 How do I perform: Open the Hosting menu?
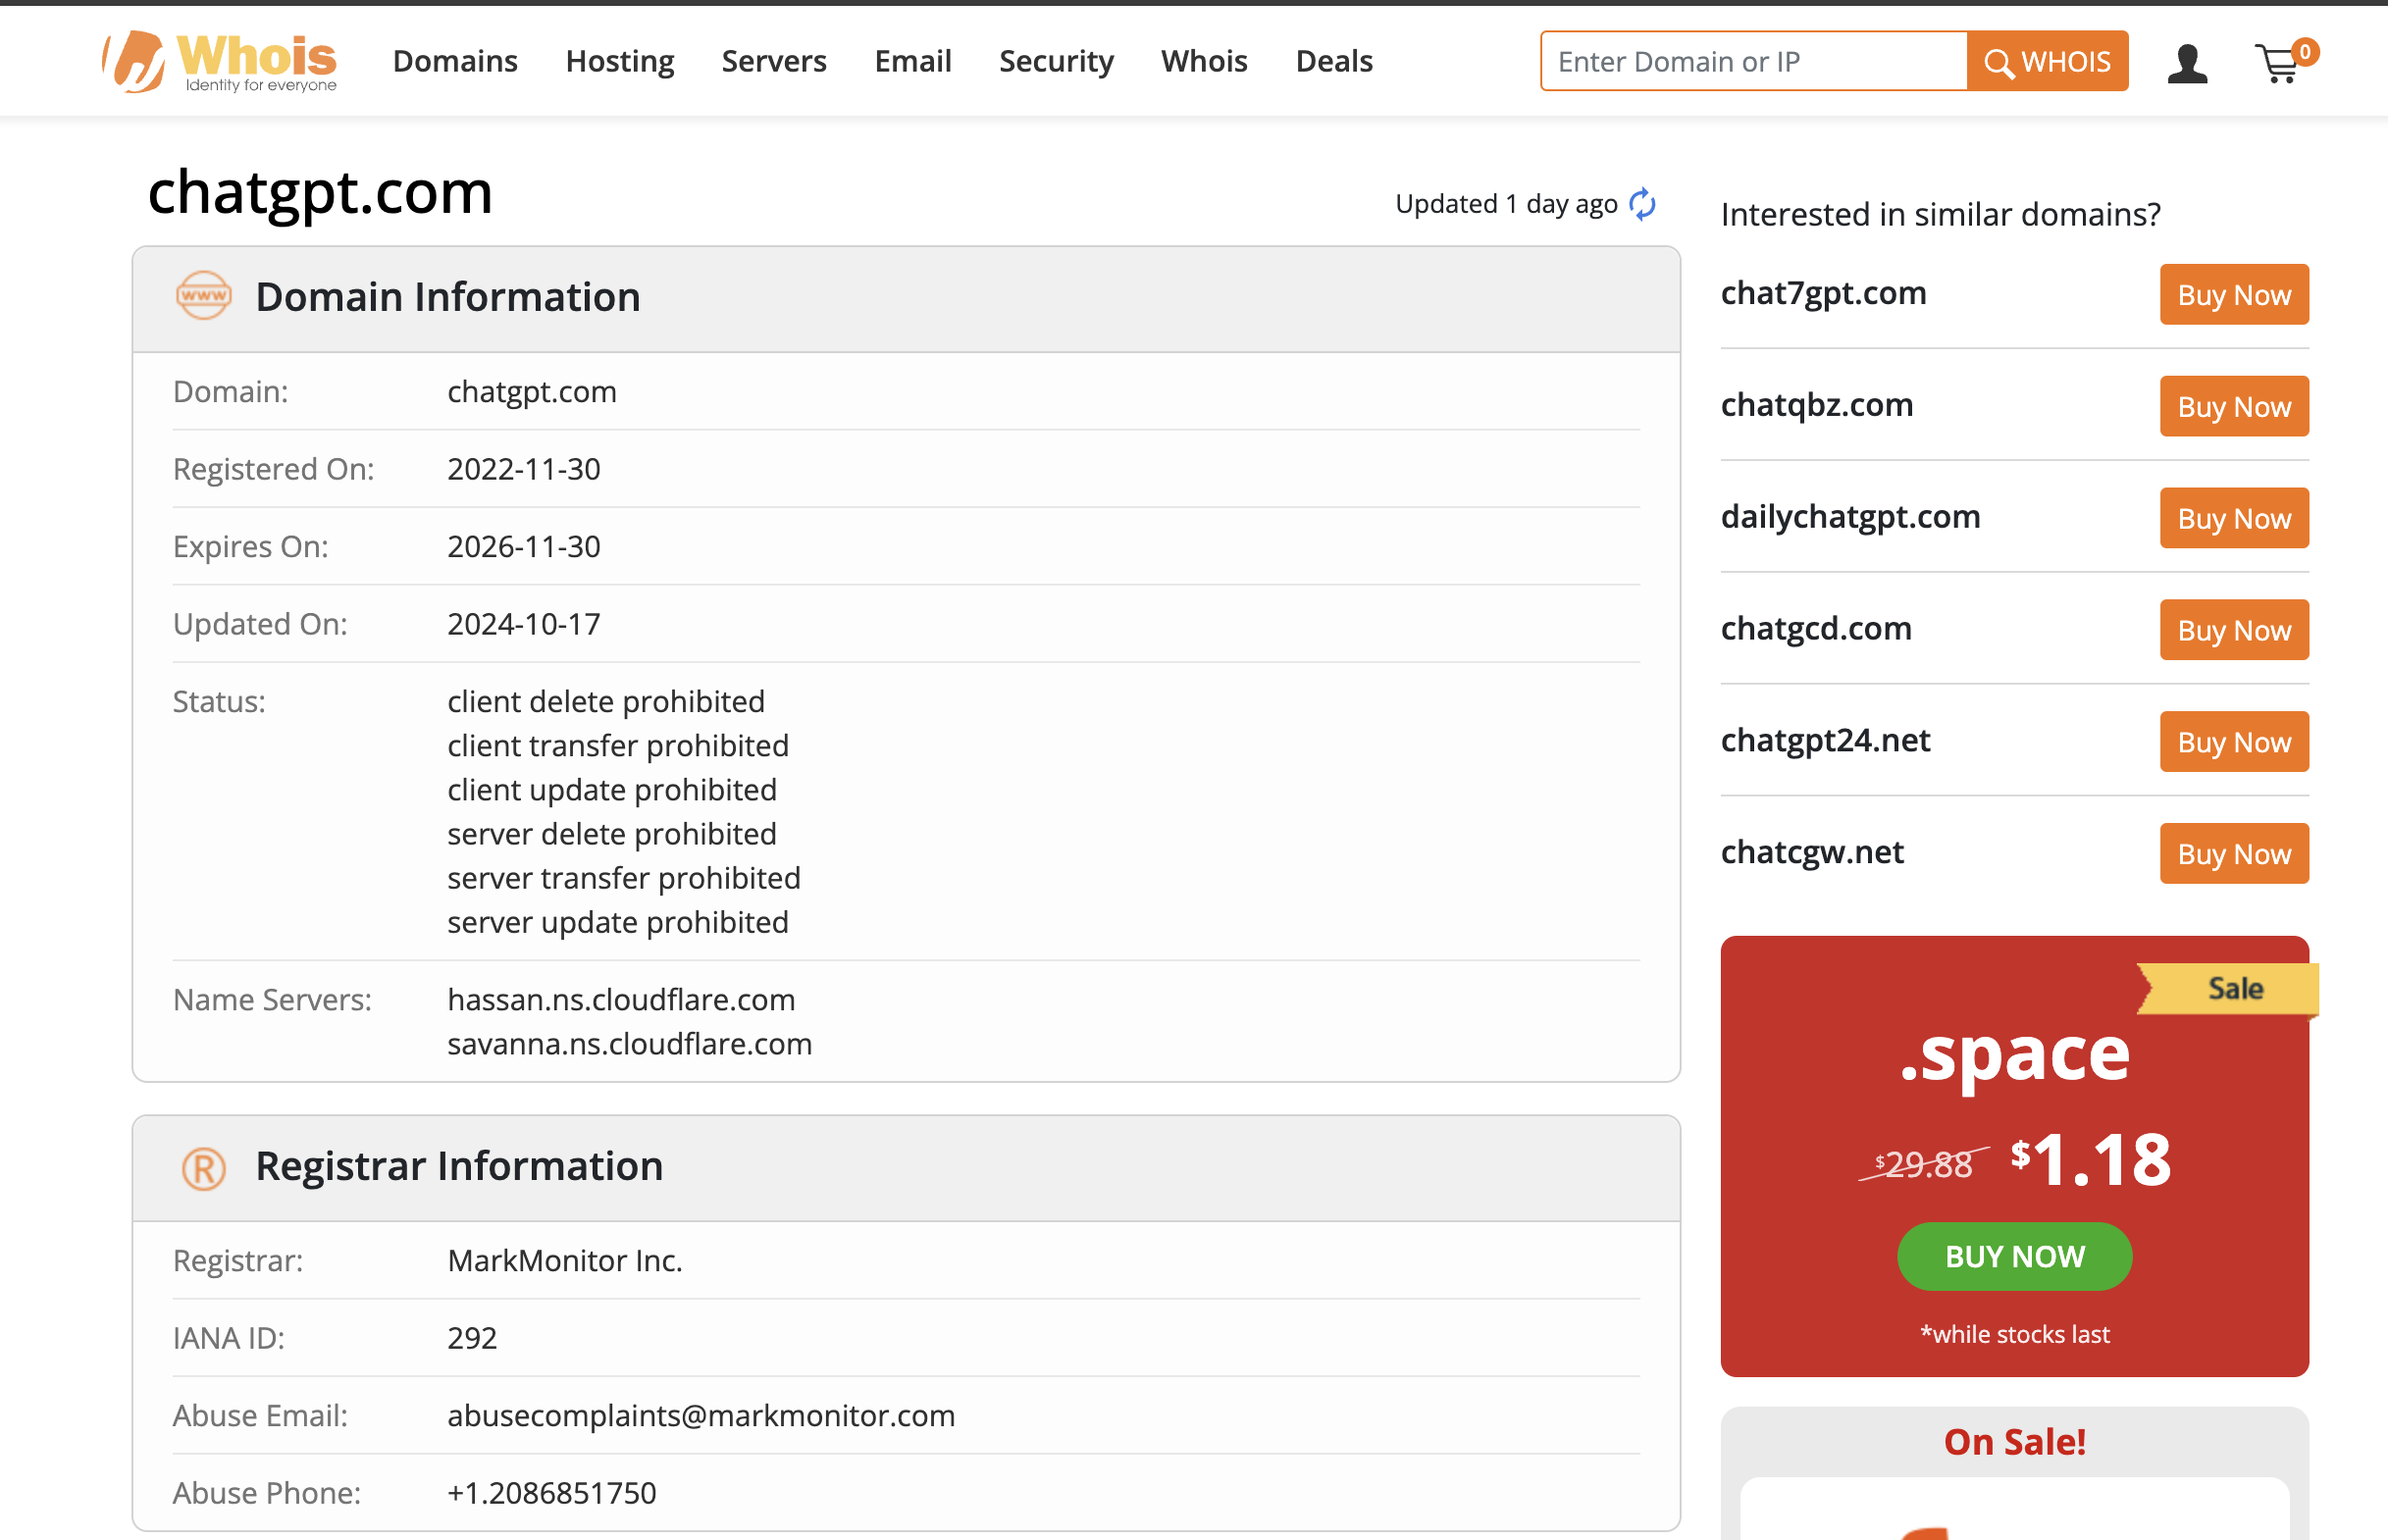point(619,61)
